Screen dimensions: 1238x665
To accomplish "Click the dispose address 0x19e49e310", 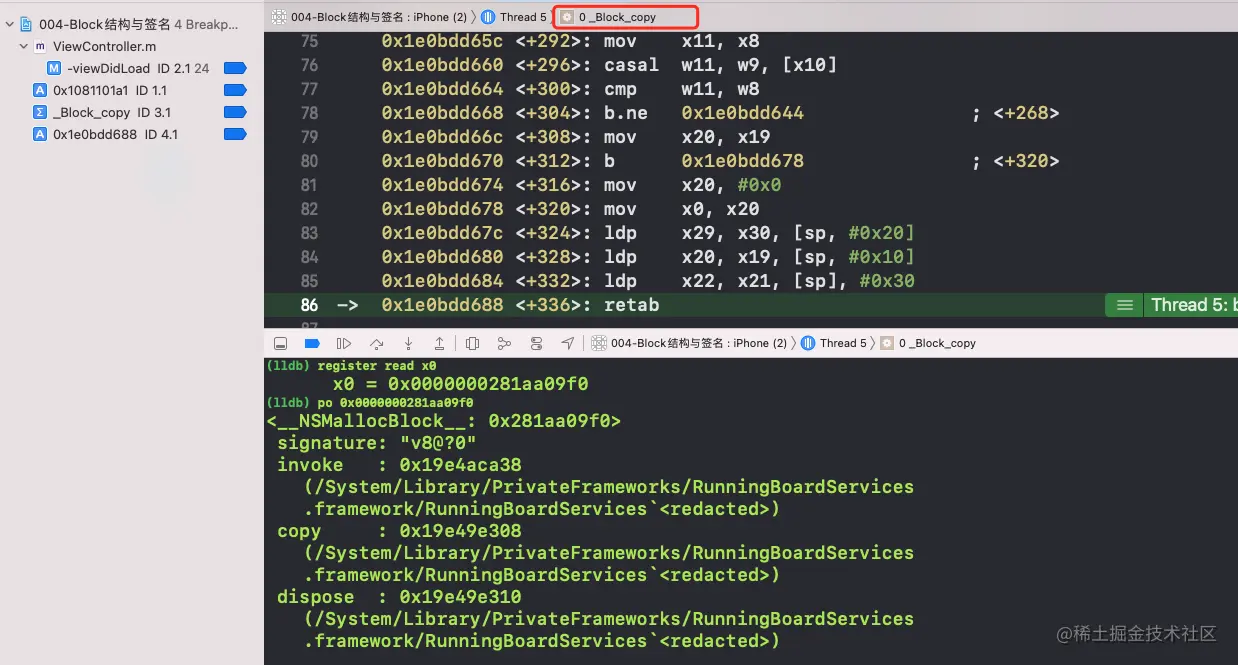I will pyautogui.click(x=460, y=597).
